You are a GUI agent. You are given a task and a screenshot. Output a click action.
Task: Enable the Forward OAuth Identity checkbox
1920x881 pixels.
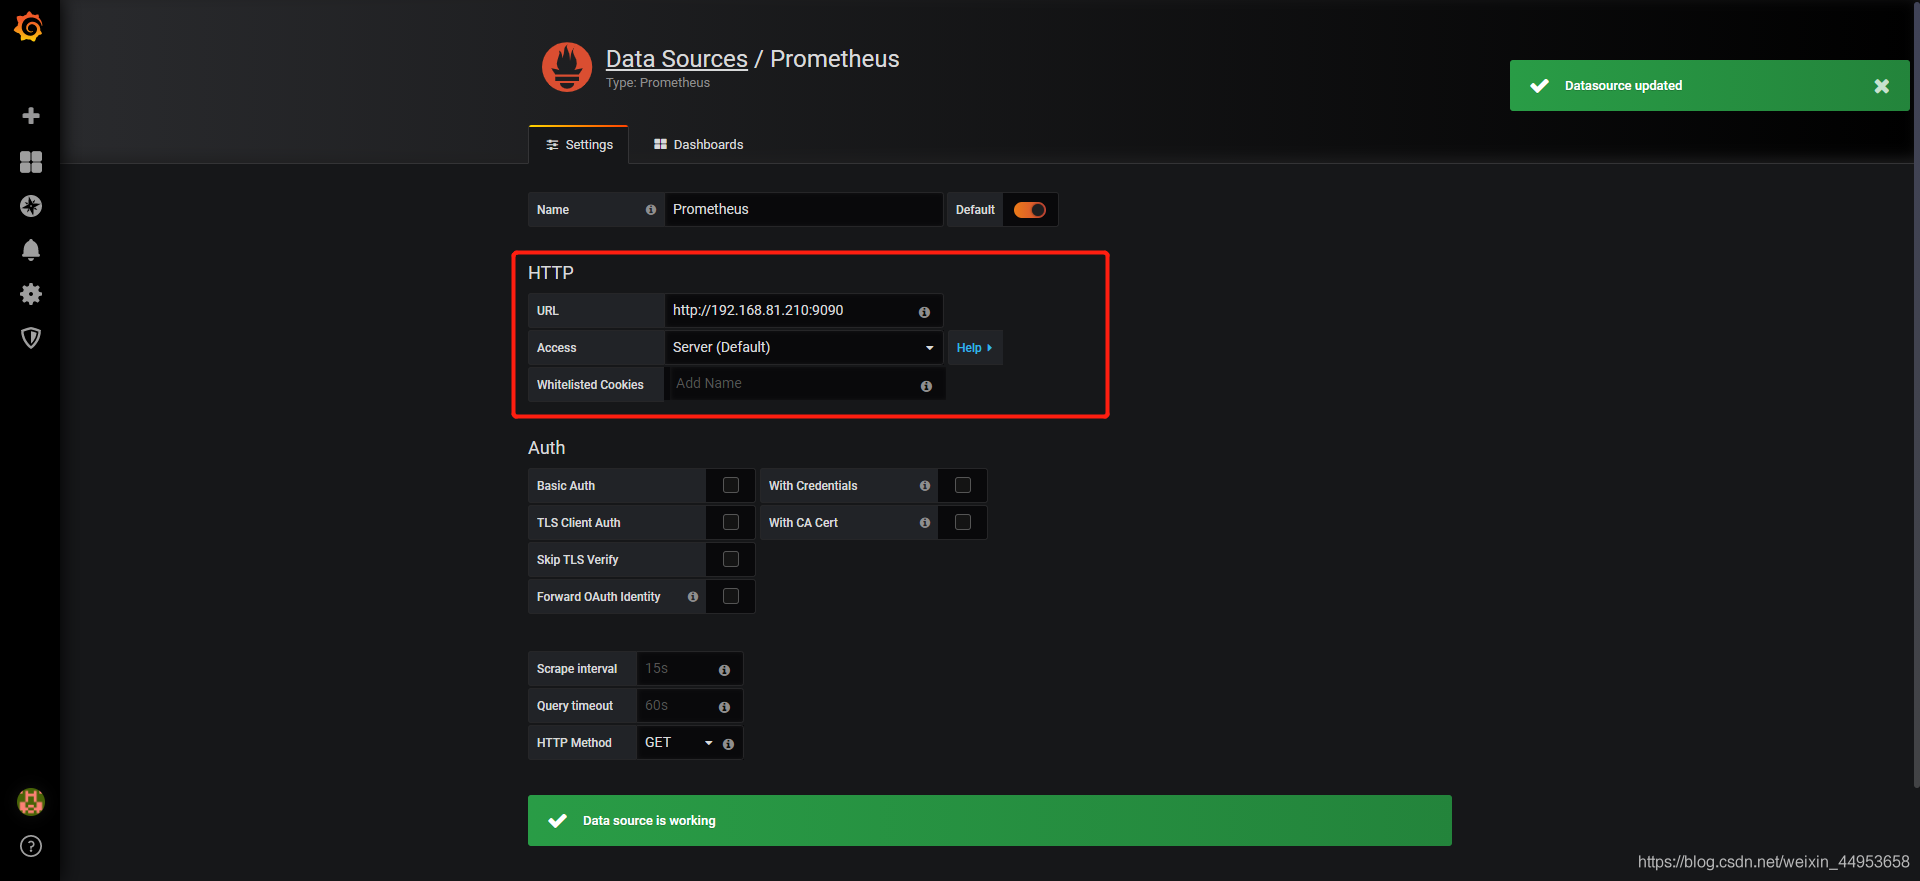pos(731,596)
